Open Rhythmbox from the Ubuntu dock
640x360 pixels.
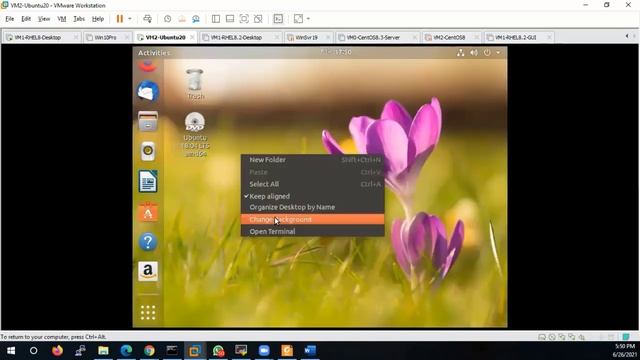148,151
